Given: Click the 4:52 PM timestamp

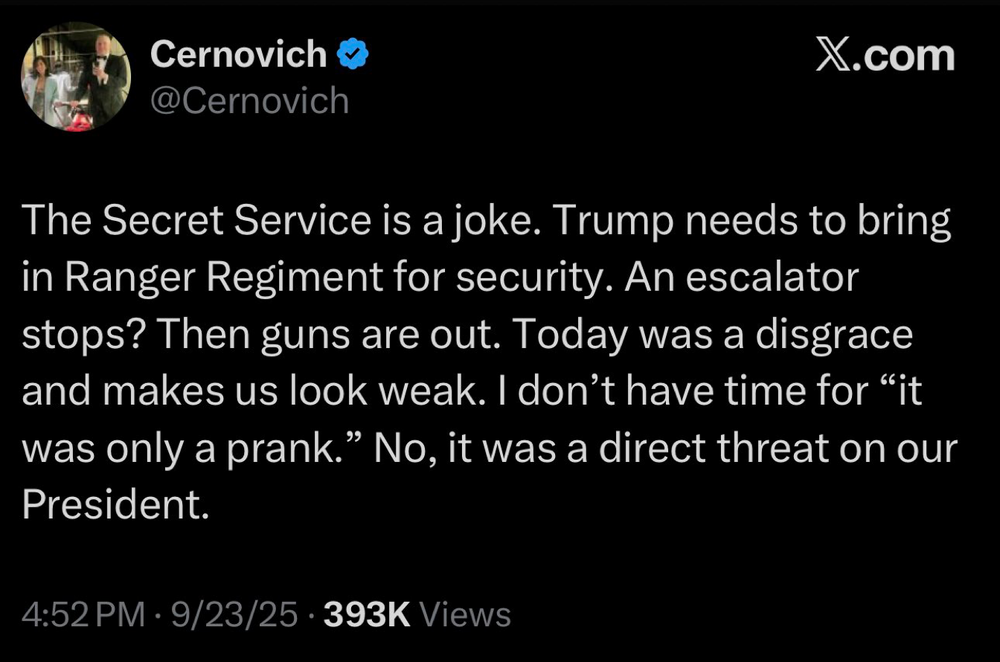Looking at the screenshot, I should [83, 614].
